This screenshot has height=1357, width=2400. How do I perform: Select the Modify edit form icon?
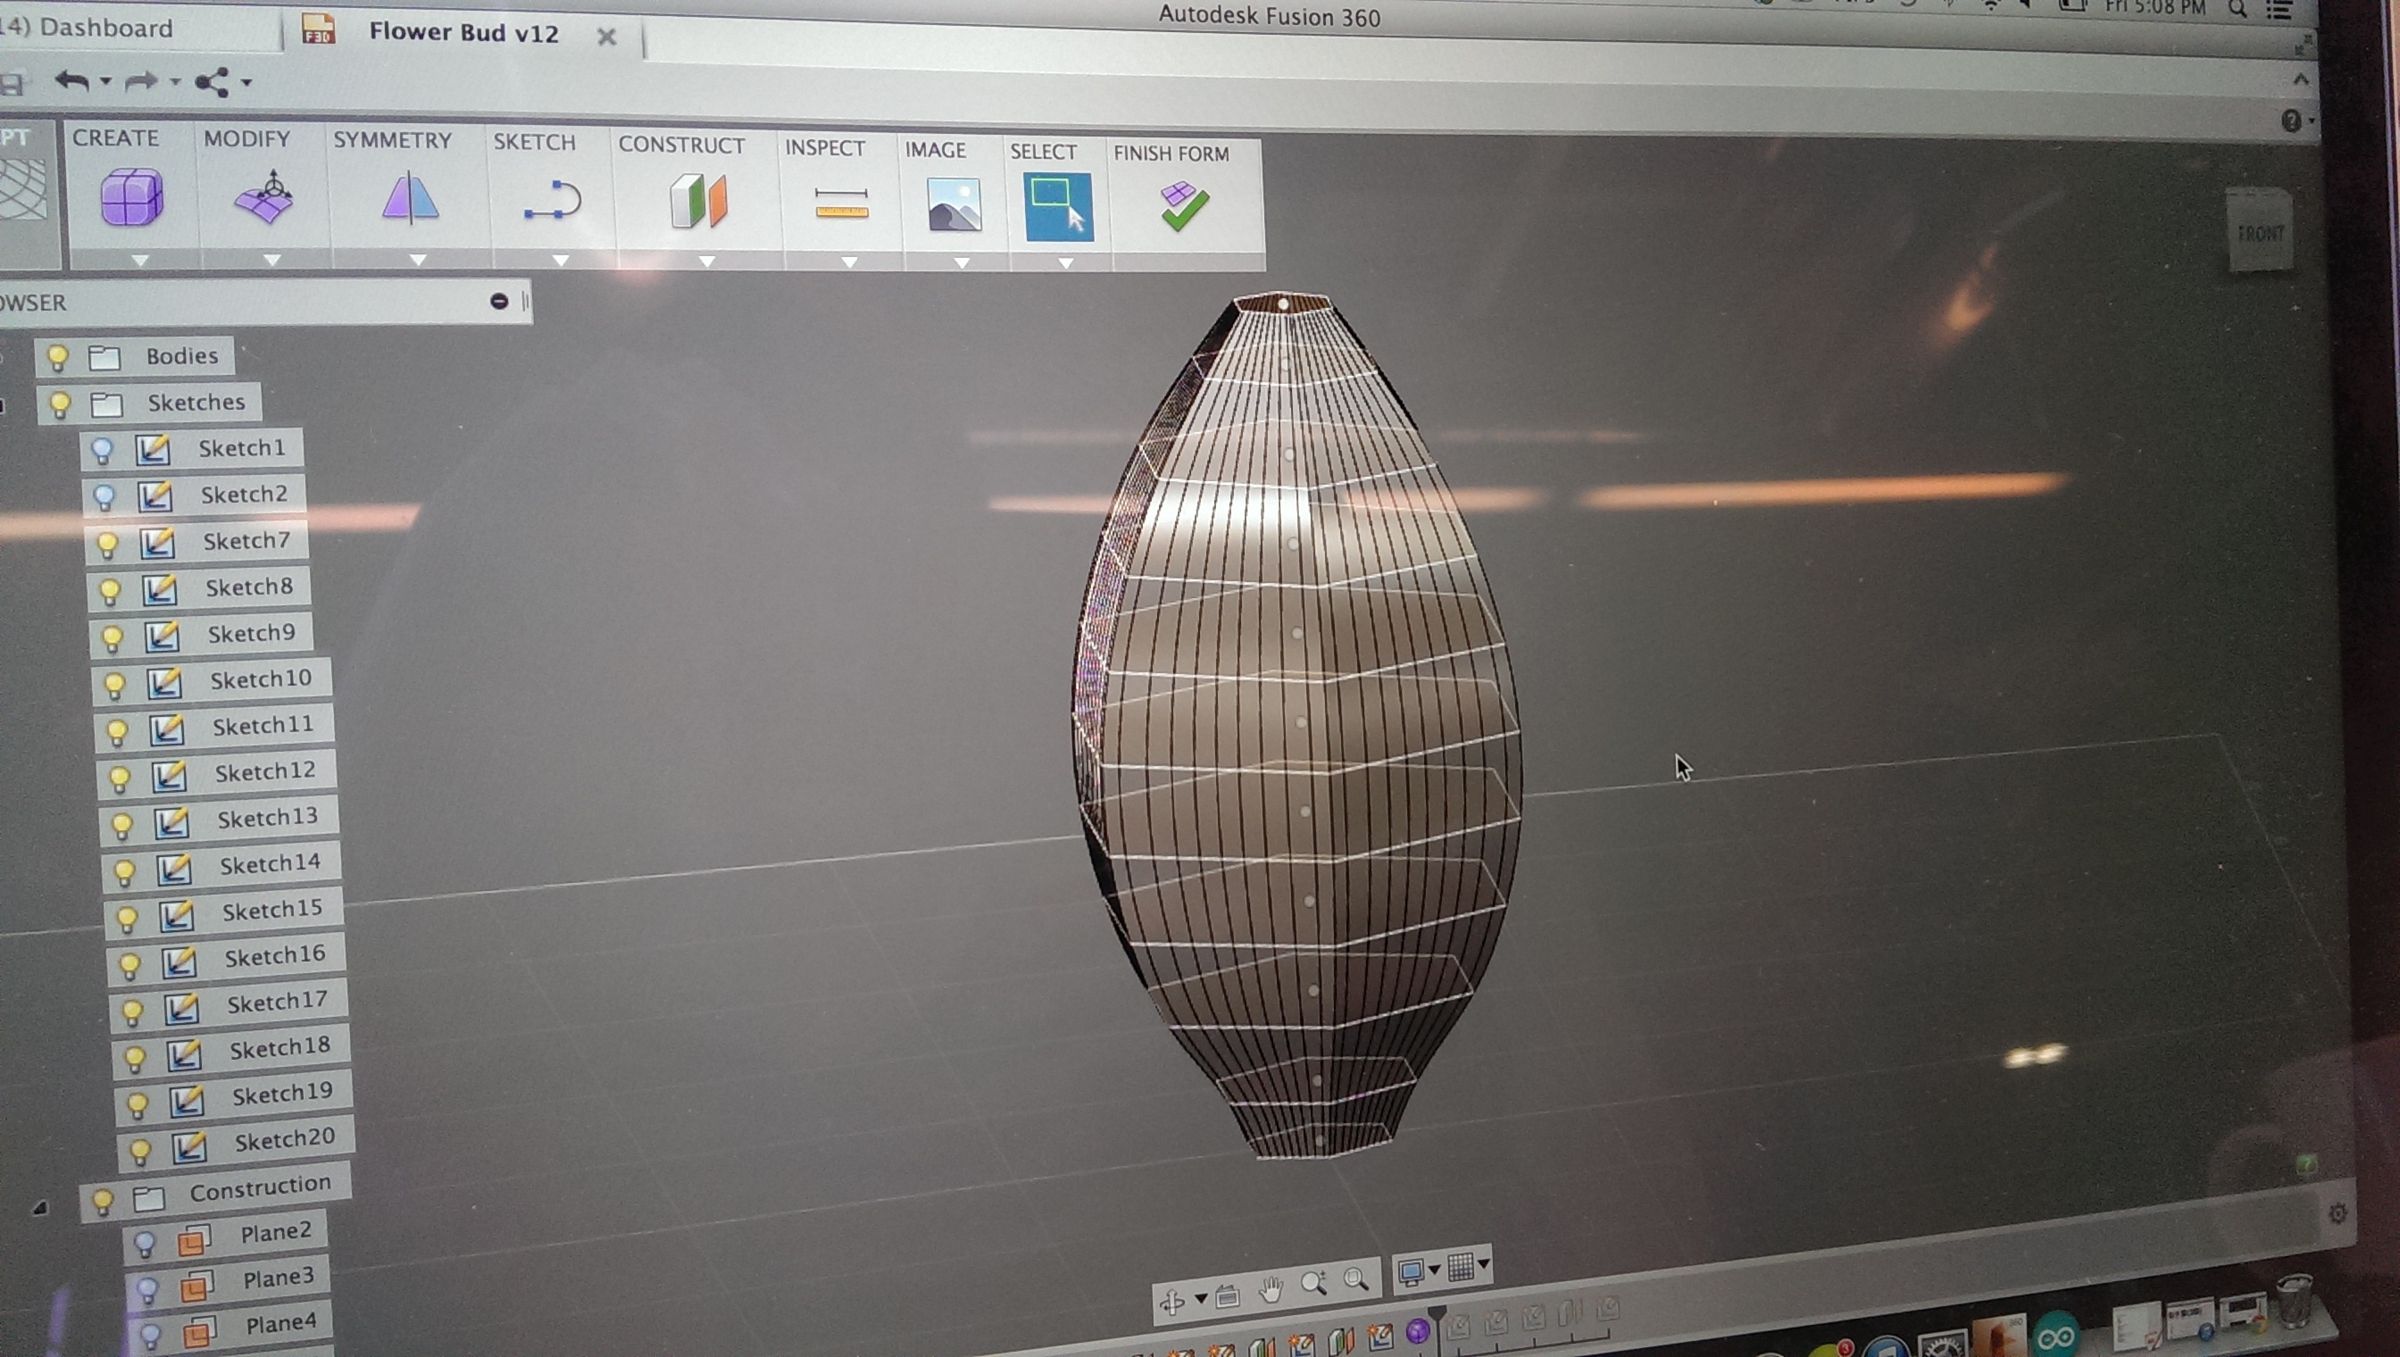click(x=264, y=197)
